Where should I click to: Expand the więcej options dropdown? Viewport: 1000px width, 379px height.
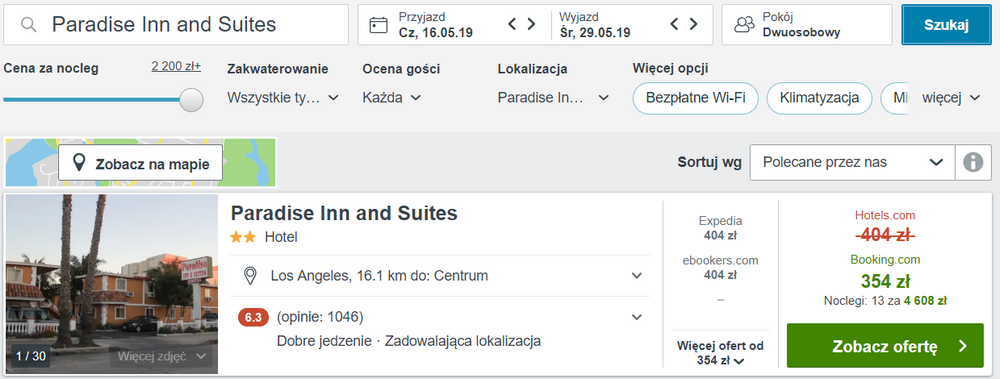pyautogui.click(x=952, y=98)
